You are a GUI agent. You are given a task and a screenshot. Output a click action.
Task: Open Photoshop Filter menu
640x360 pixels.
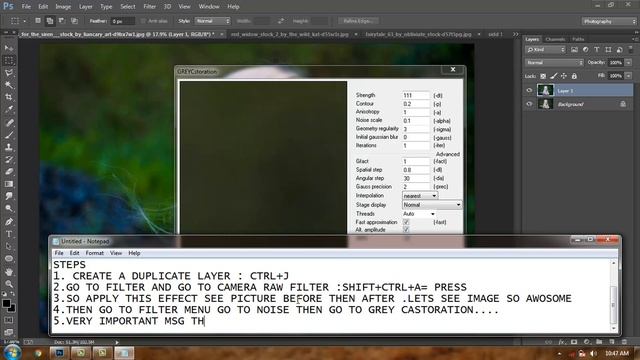[149, 7]
